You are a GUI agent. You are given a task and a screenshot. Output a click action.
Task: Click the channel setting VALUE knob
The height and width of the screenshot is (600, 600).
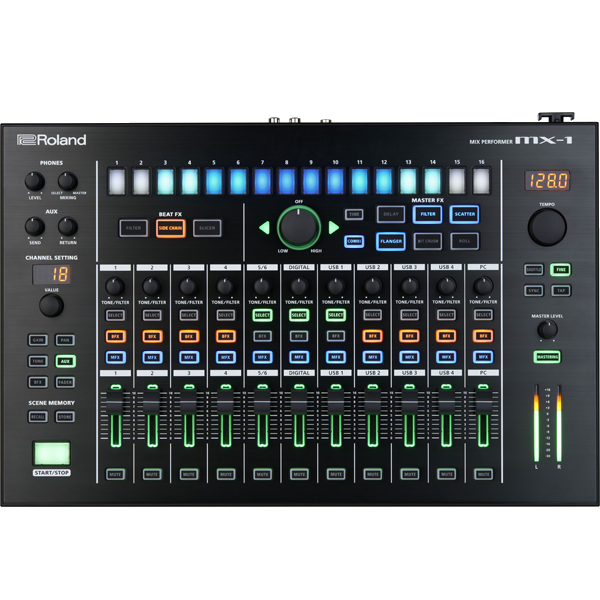tap(51, 305)
